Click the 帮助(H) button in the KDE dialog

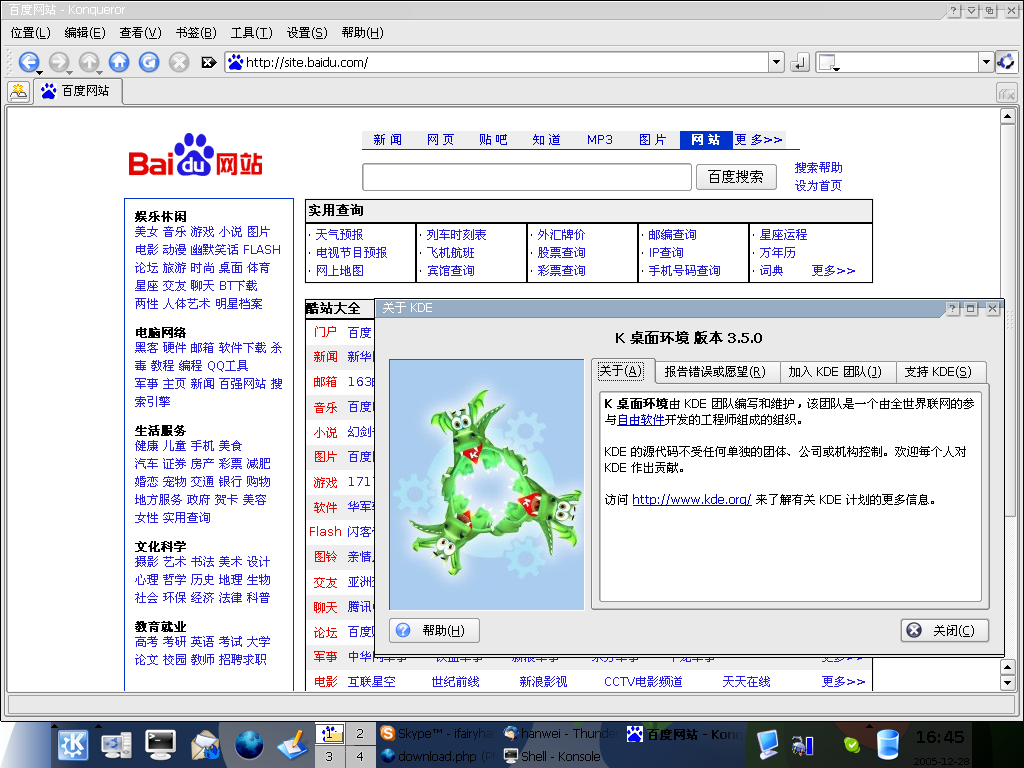tap(434, 630)
